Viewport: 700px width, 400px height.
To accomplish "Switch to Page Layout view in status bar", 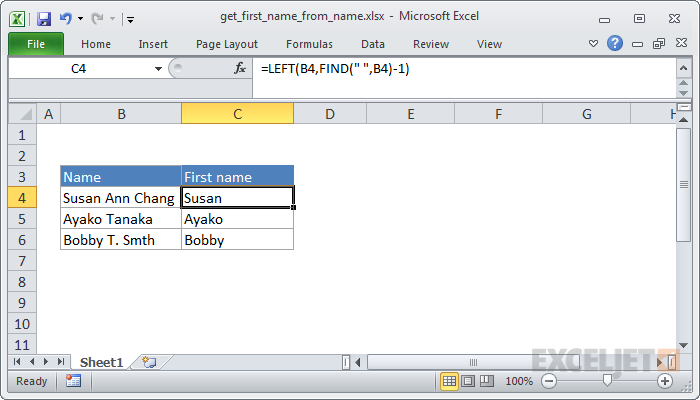I will 469,381.
